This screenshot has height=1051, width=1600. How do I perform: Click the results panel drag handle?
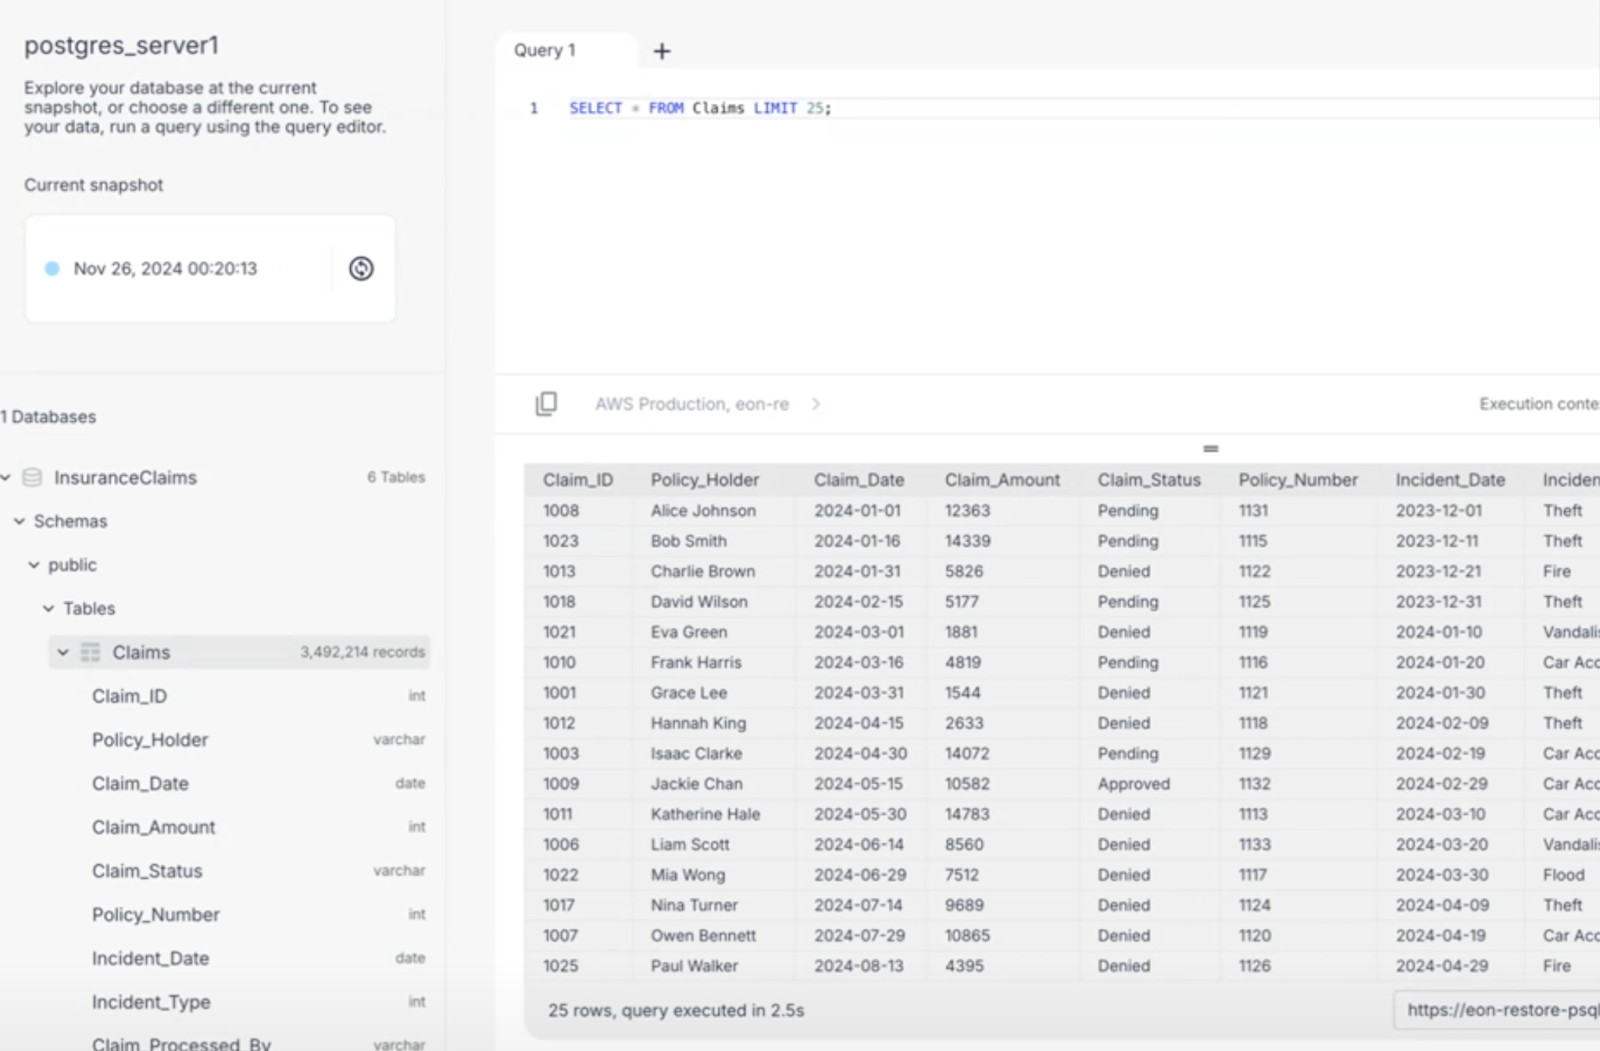1210,449
